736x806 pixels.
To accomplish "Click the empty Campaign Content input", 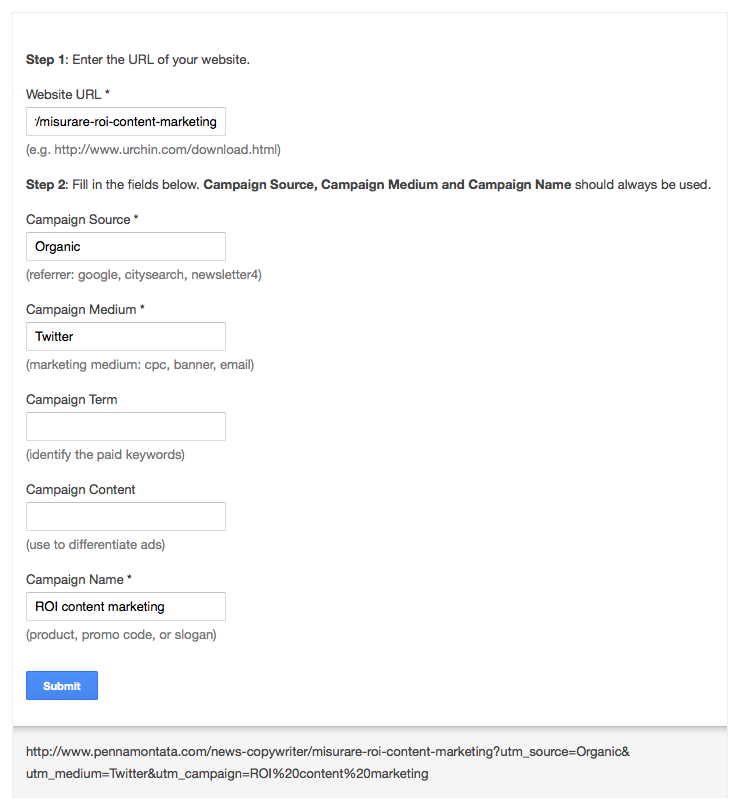I will [125, 516].
